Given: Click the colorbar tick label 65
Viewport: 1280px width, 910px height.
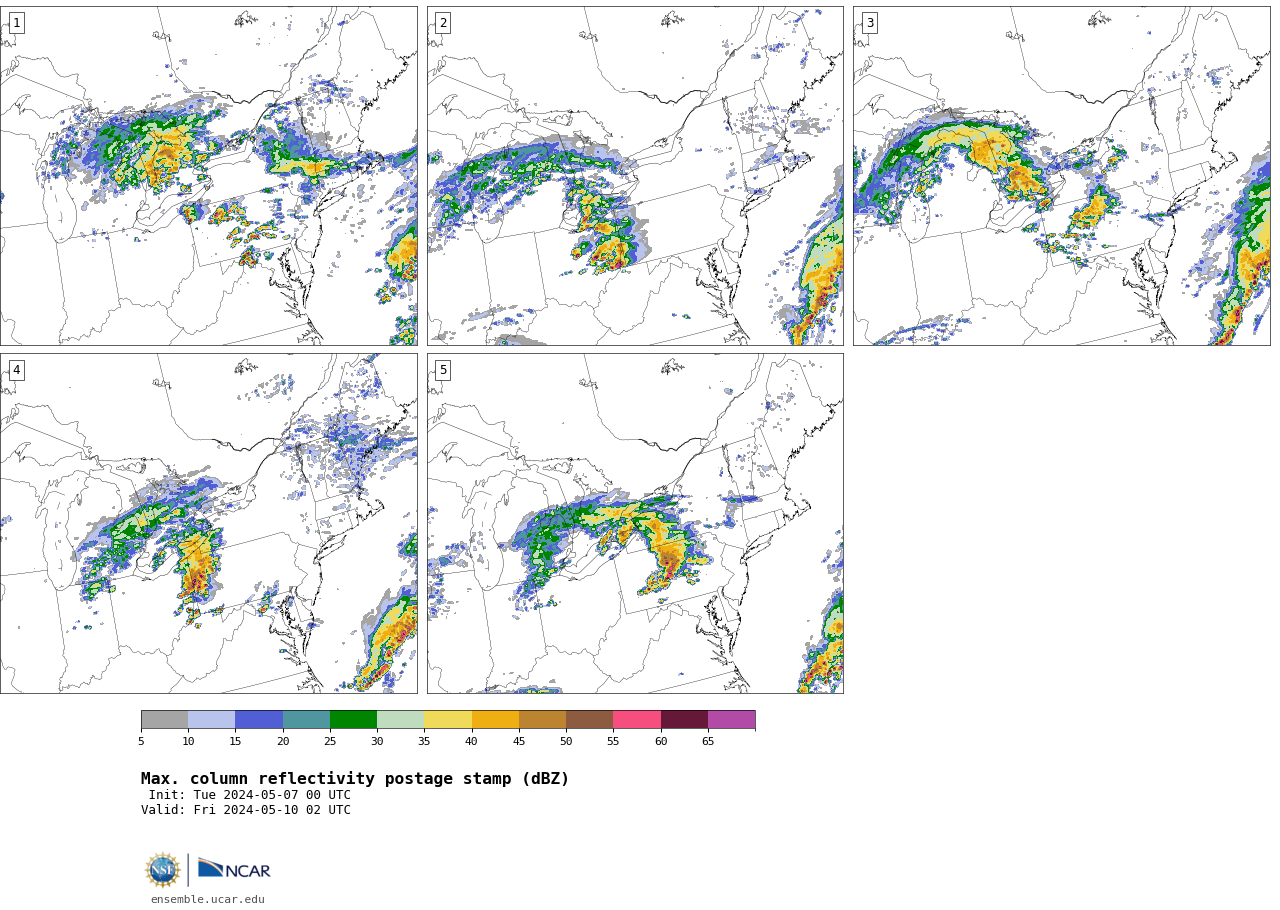Looking at the screenshot, I should pyautogui.click(x=708, y=741).
